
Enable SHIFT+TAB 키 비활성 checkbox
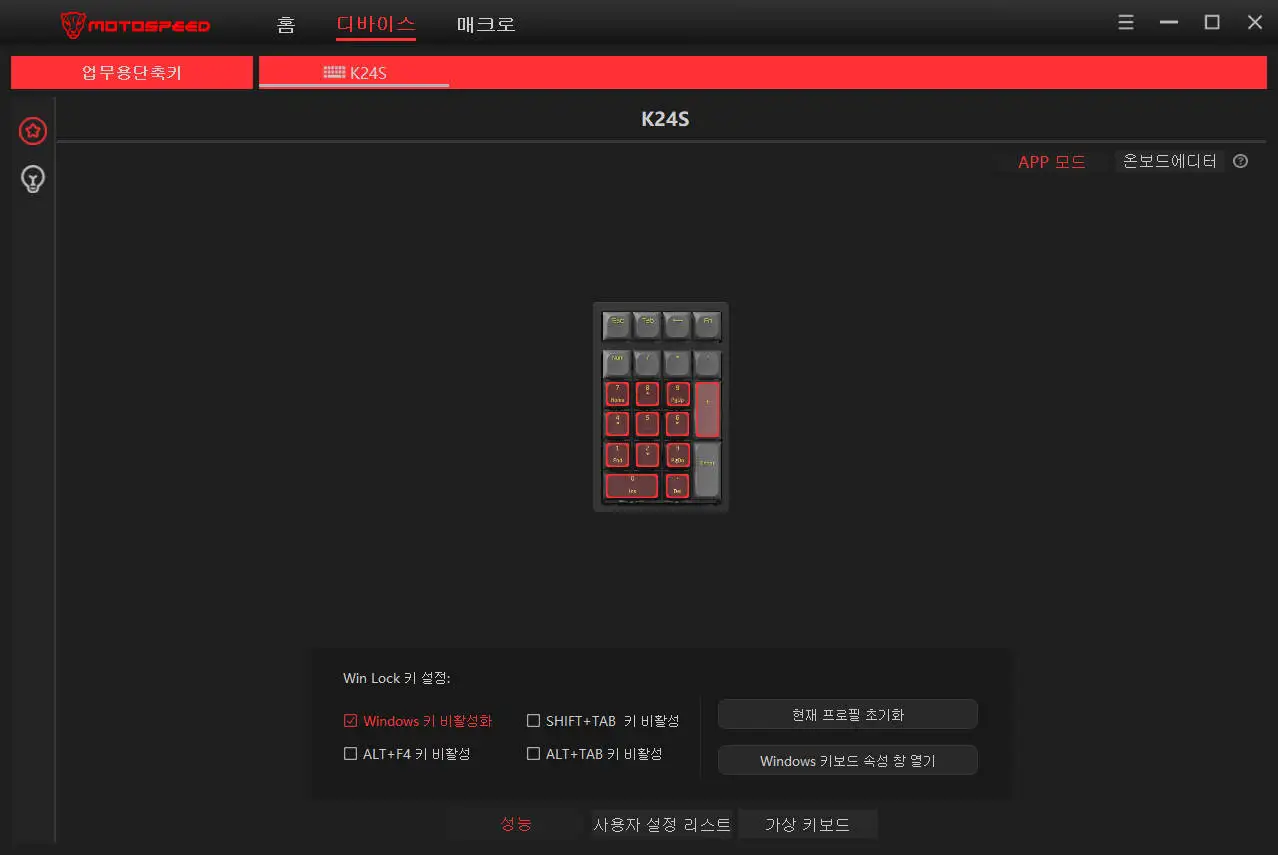coord(533,721)
